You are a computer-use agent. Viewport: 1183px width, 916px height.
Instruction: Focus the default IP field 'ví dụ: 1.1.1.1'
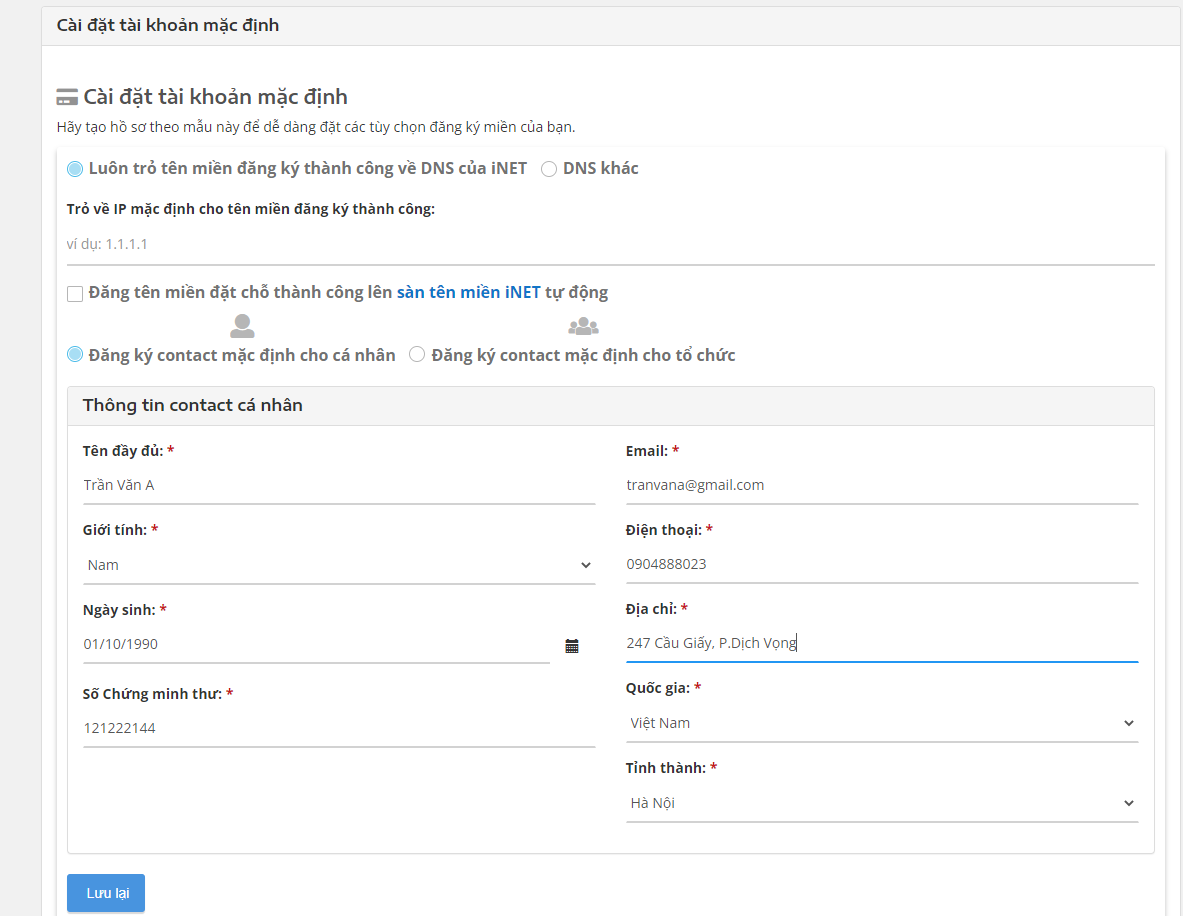point(610,244)
